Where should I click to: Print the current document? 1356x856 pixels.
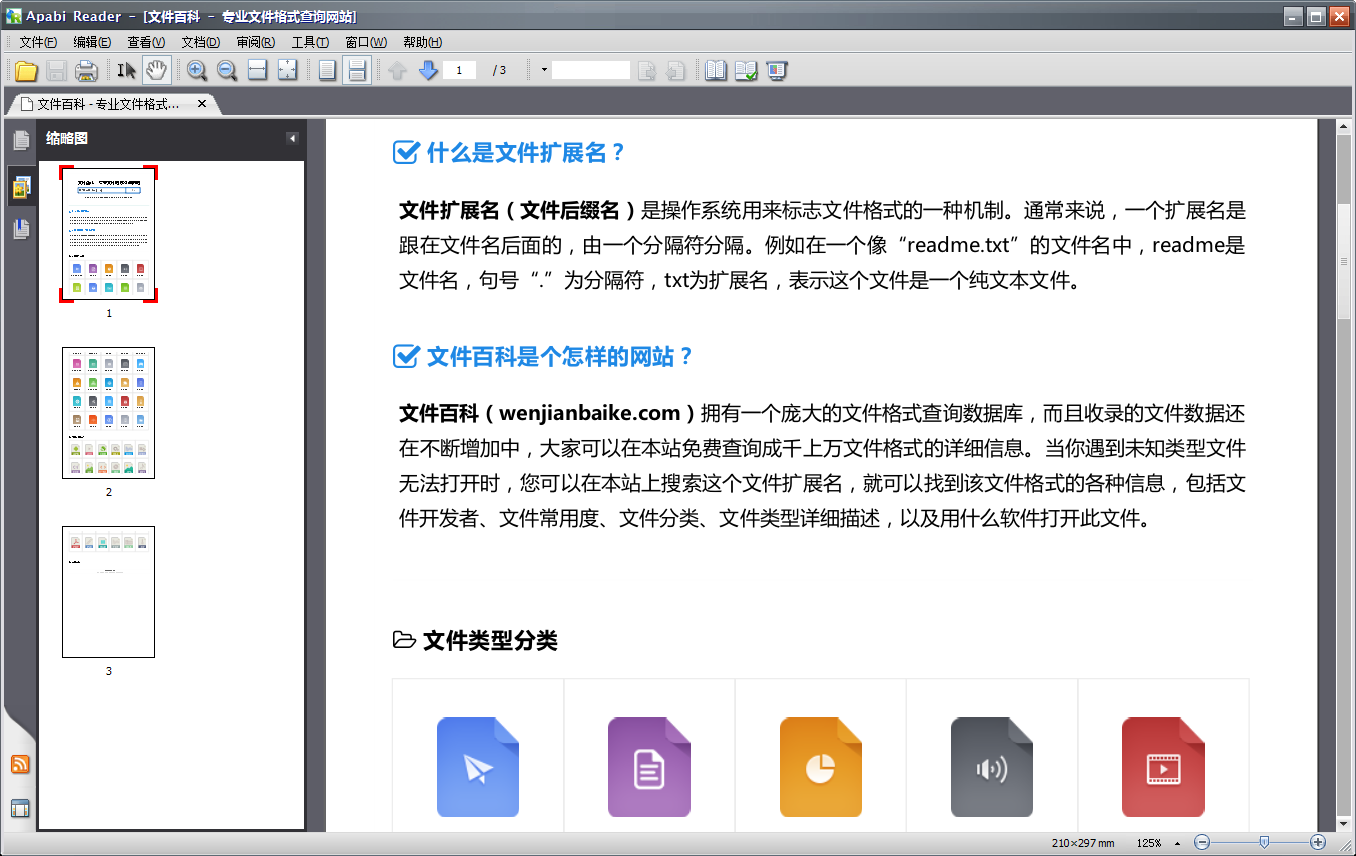point(86,70)
